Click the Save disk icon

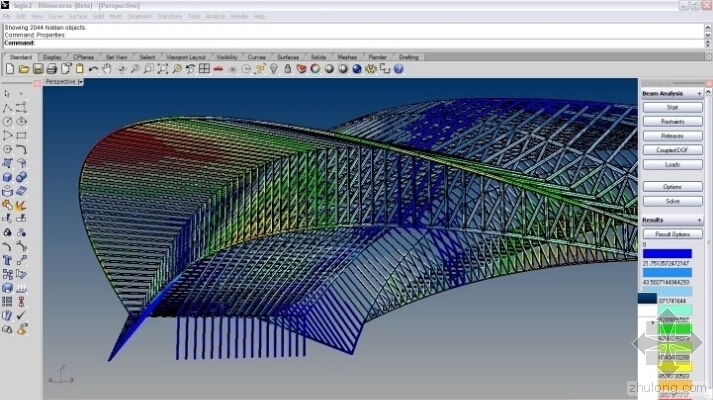tap(38, 69)
